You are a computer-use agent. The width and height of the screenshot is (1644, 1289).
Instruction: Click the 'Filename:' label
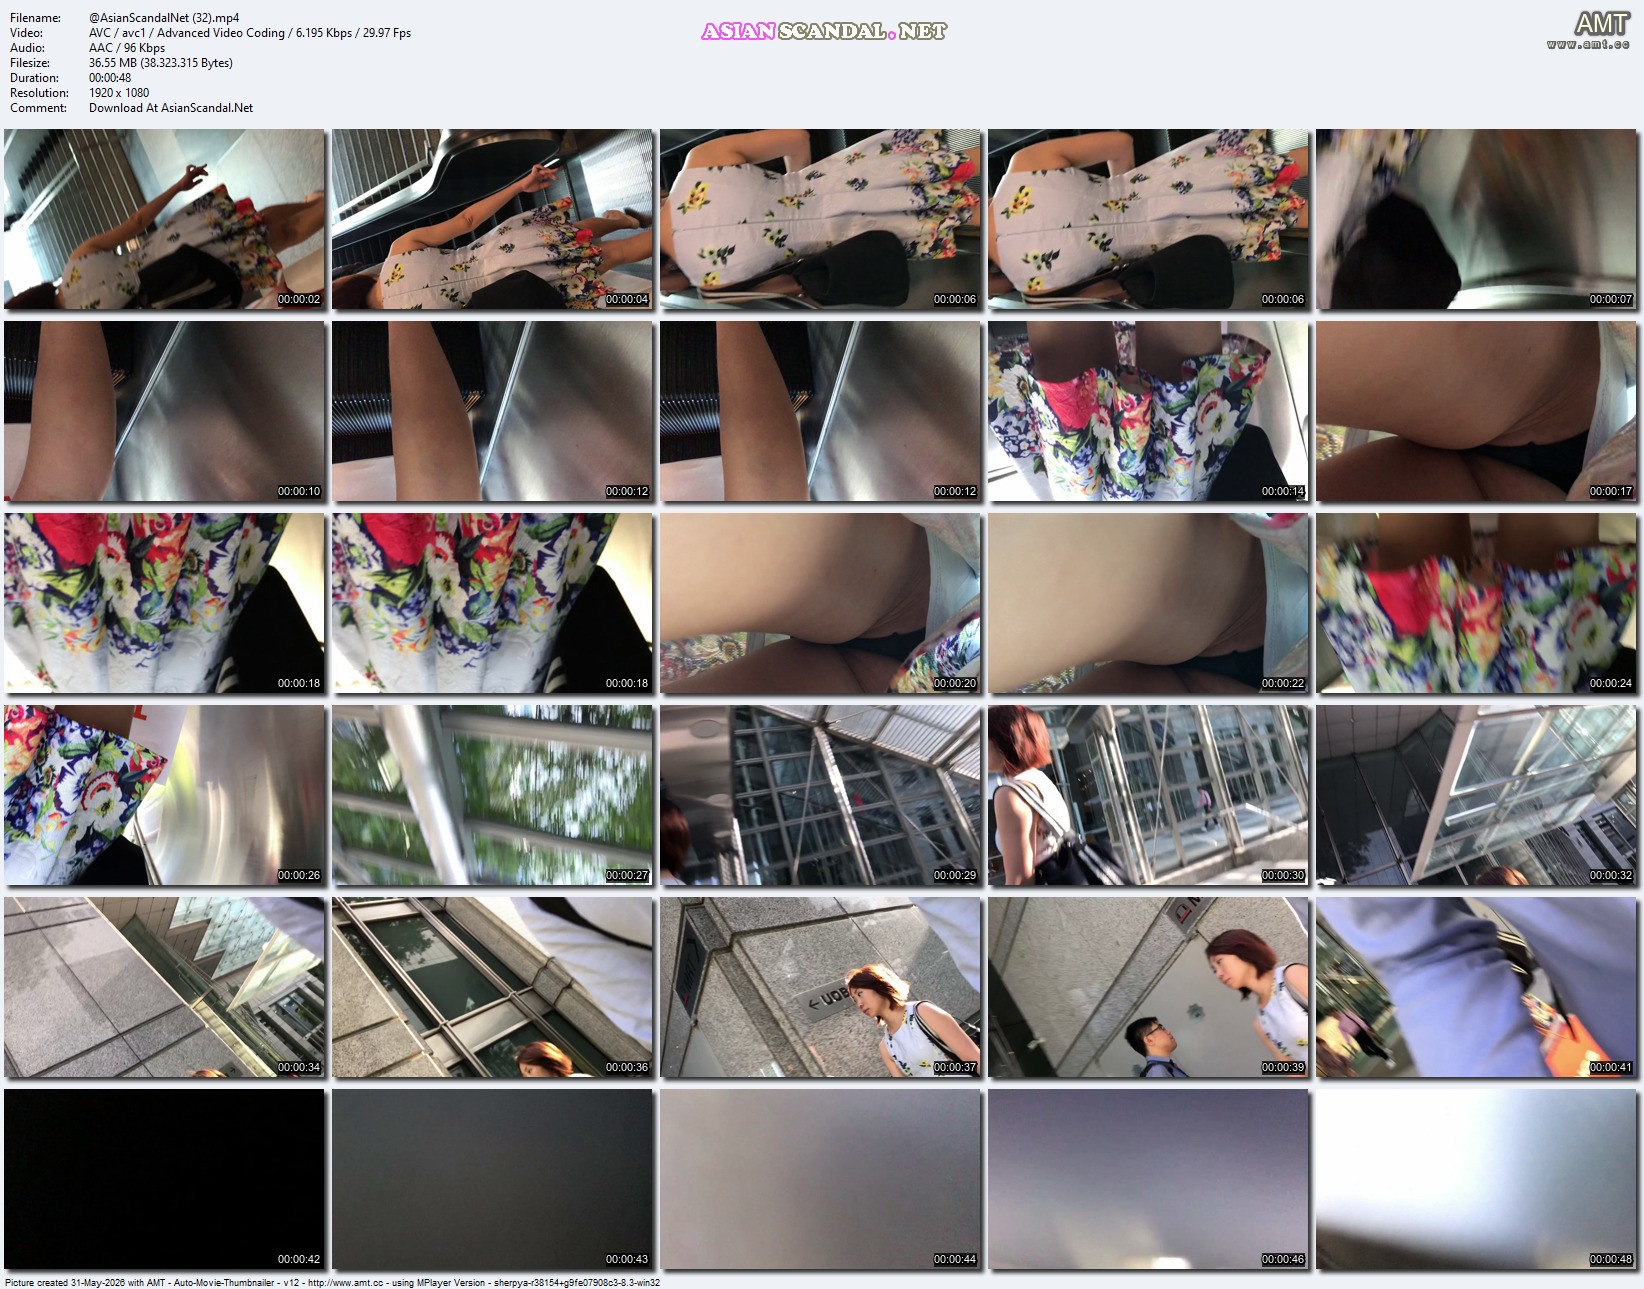[x=35, y=18]
